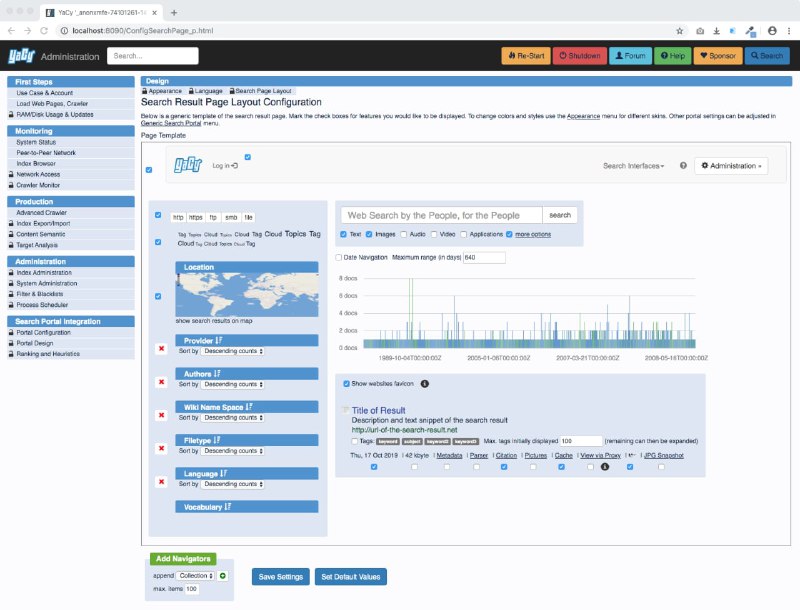Toggle the Audio search type checkbox

404,234
